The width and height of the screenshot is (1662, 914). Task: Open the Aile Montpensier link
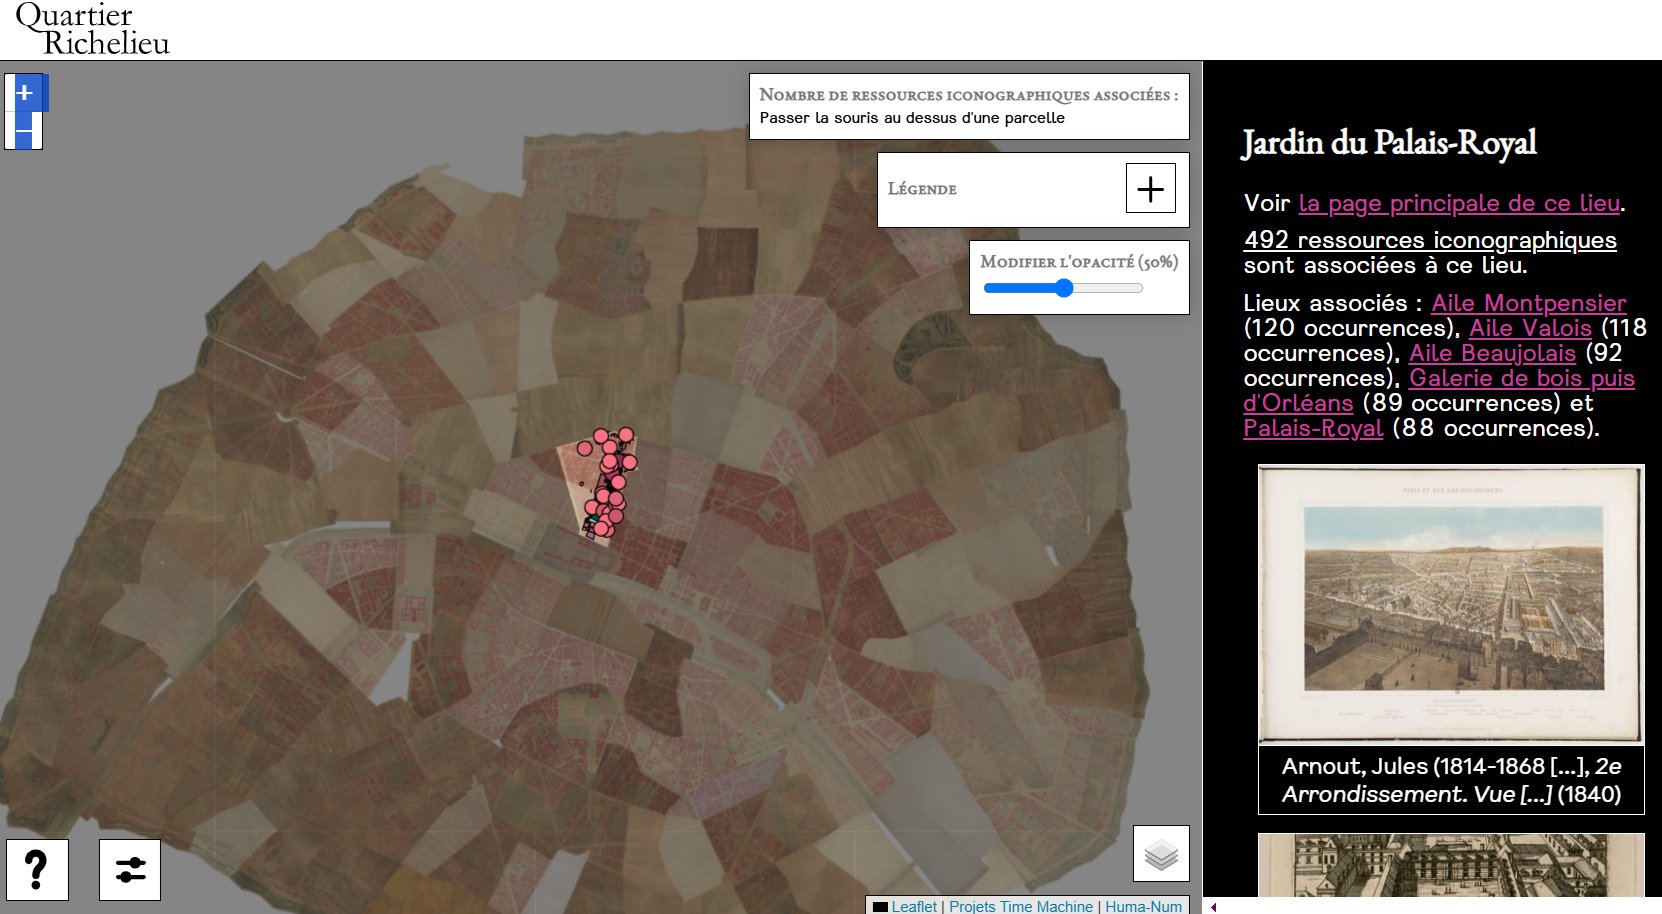tap(1528, 303)
